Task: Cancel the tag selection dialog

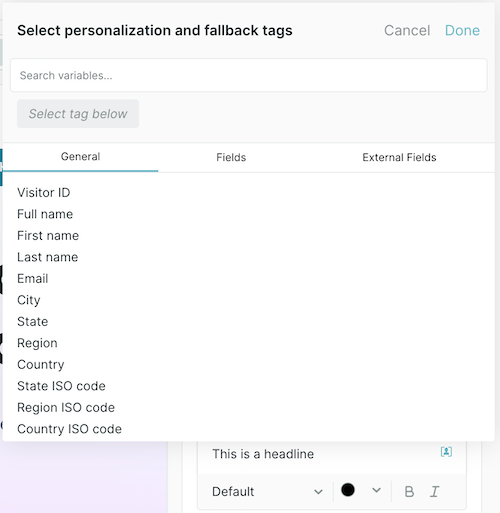Action: (407, 30)
